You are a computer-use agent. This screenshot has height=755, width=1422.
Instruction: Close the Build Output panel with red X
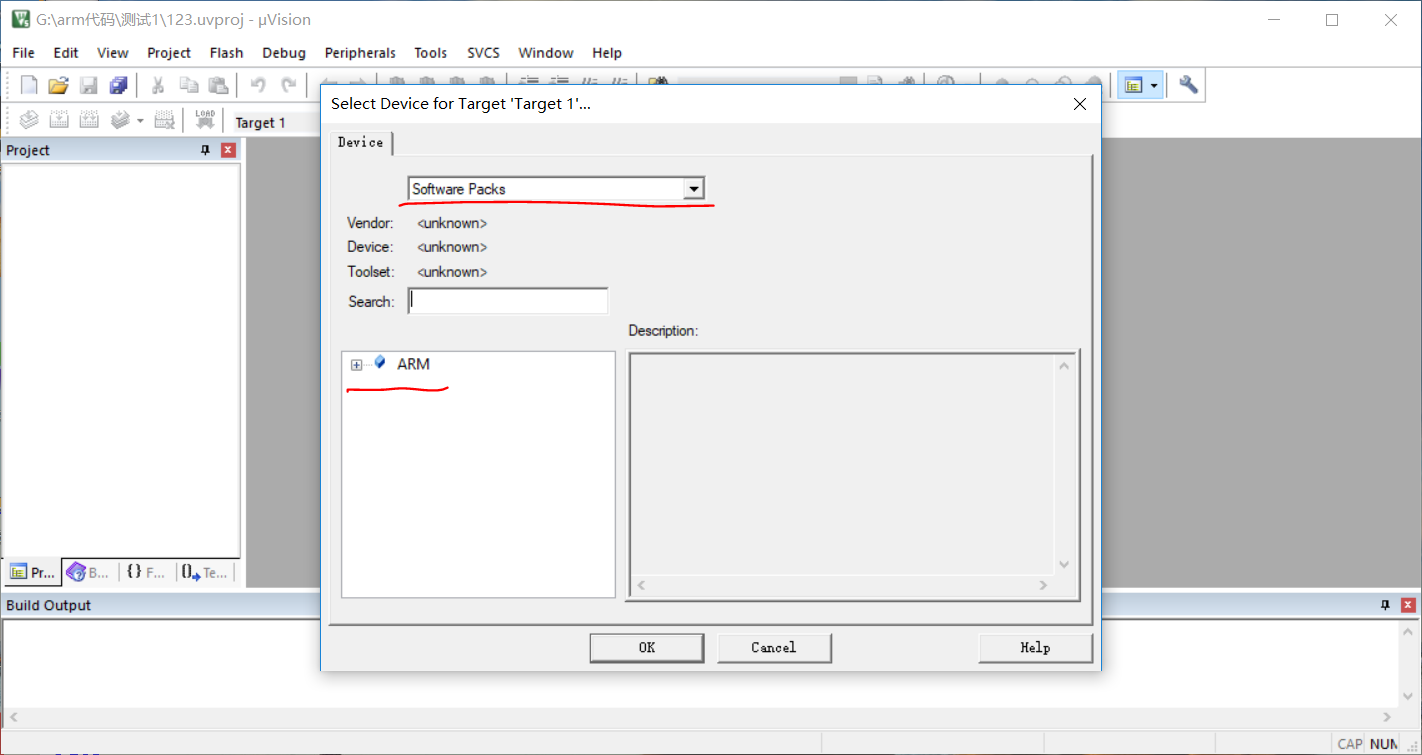click(1408, 605)
